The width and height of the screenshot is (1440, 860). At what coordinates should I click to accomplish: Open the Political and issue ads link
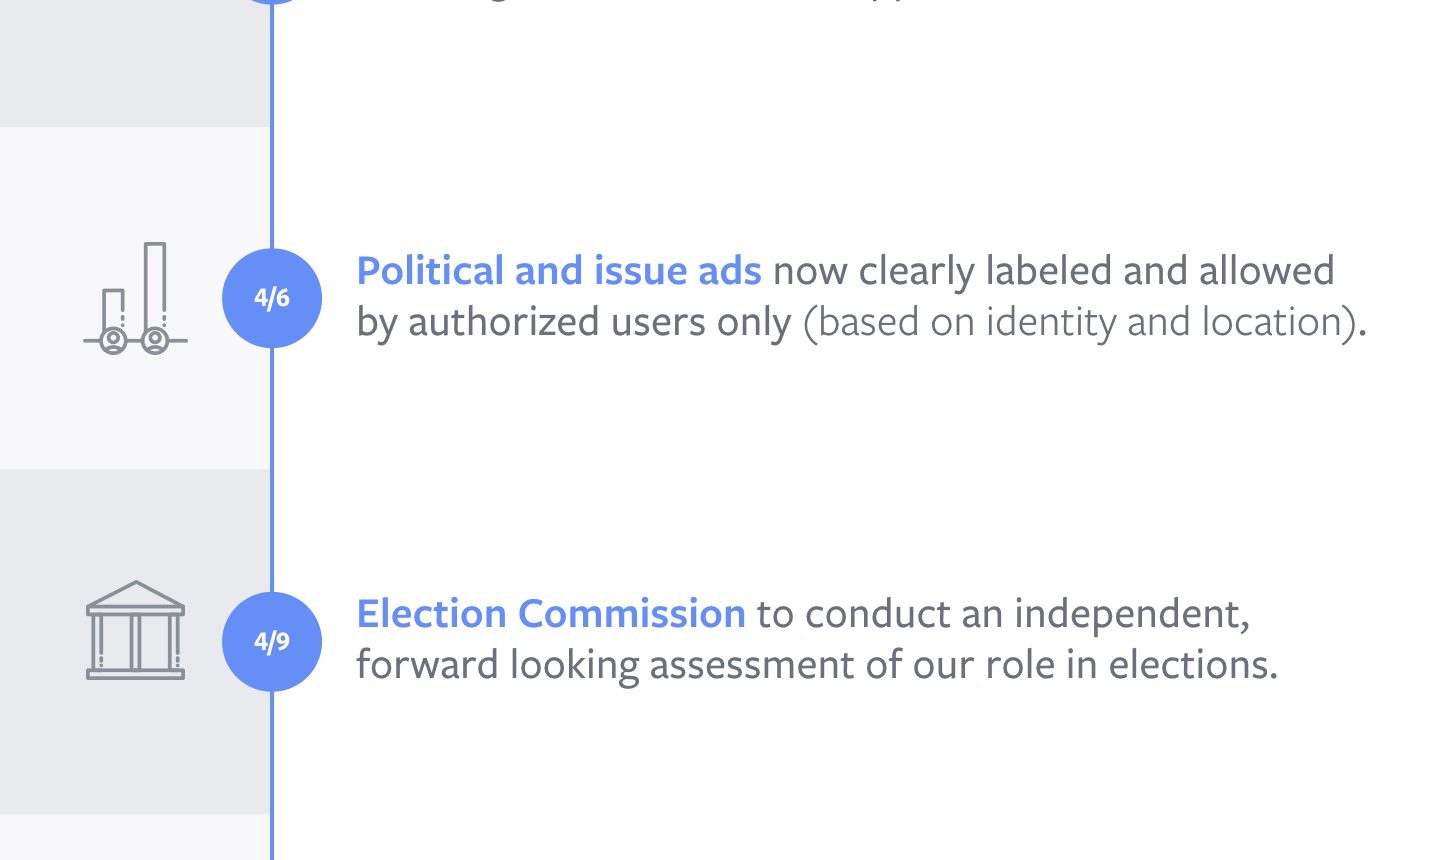pos(559,271)
